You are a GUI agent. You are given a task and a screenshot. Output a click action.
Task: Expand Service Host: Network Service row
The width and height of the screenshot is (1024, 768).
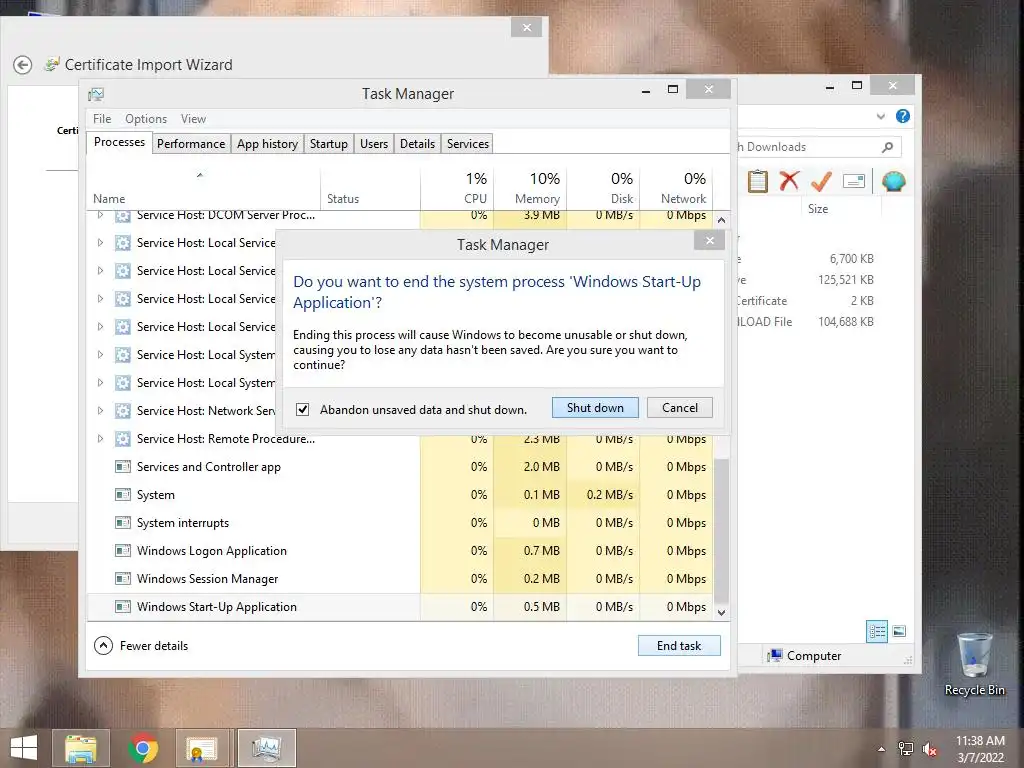pyautogui.click(x=100, y=411)
